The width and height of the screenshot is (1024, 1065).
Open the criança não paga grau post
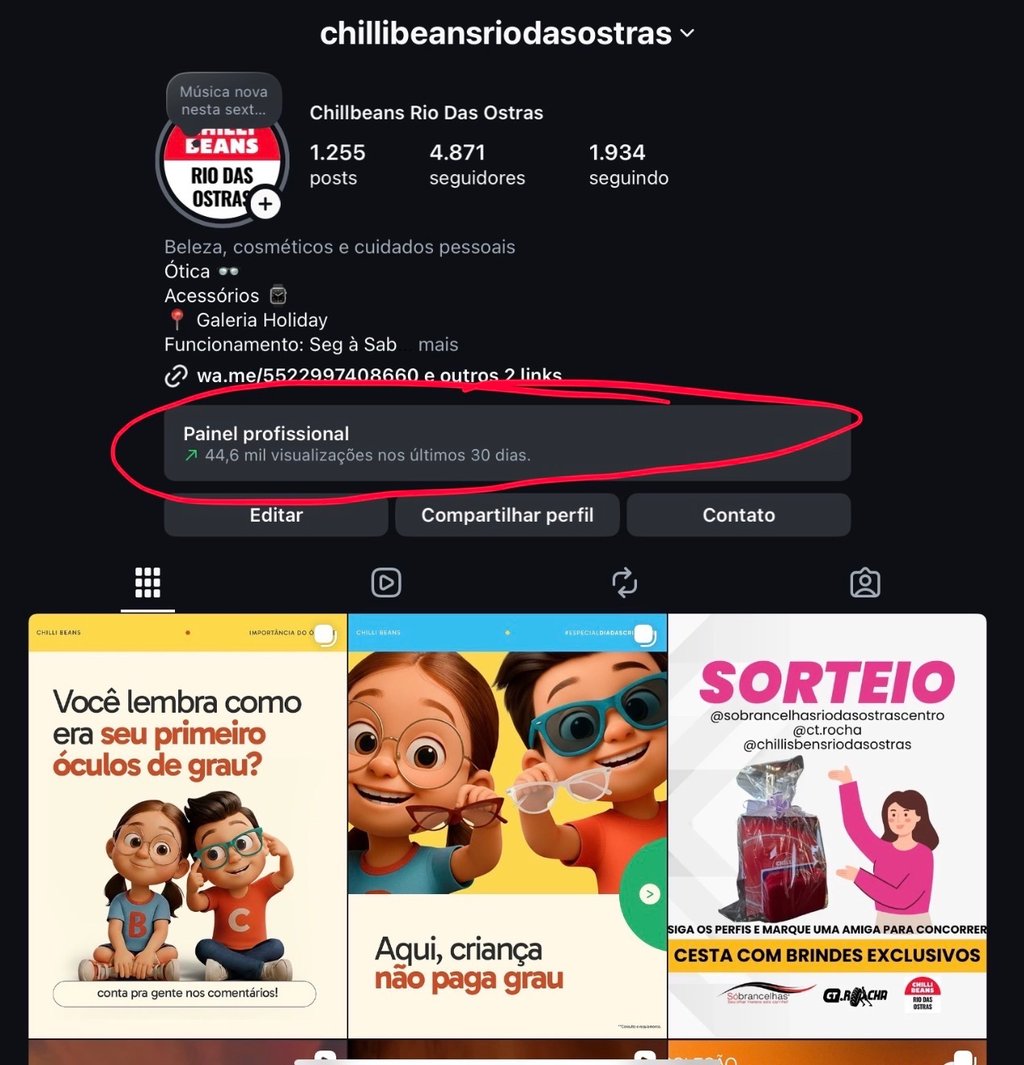(507, 825)
